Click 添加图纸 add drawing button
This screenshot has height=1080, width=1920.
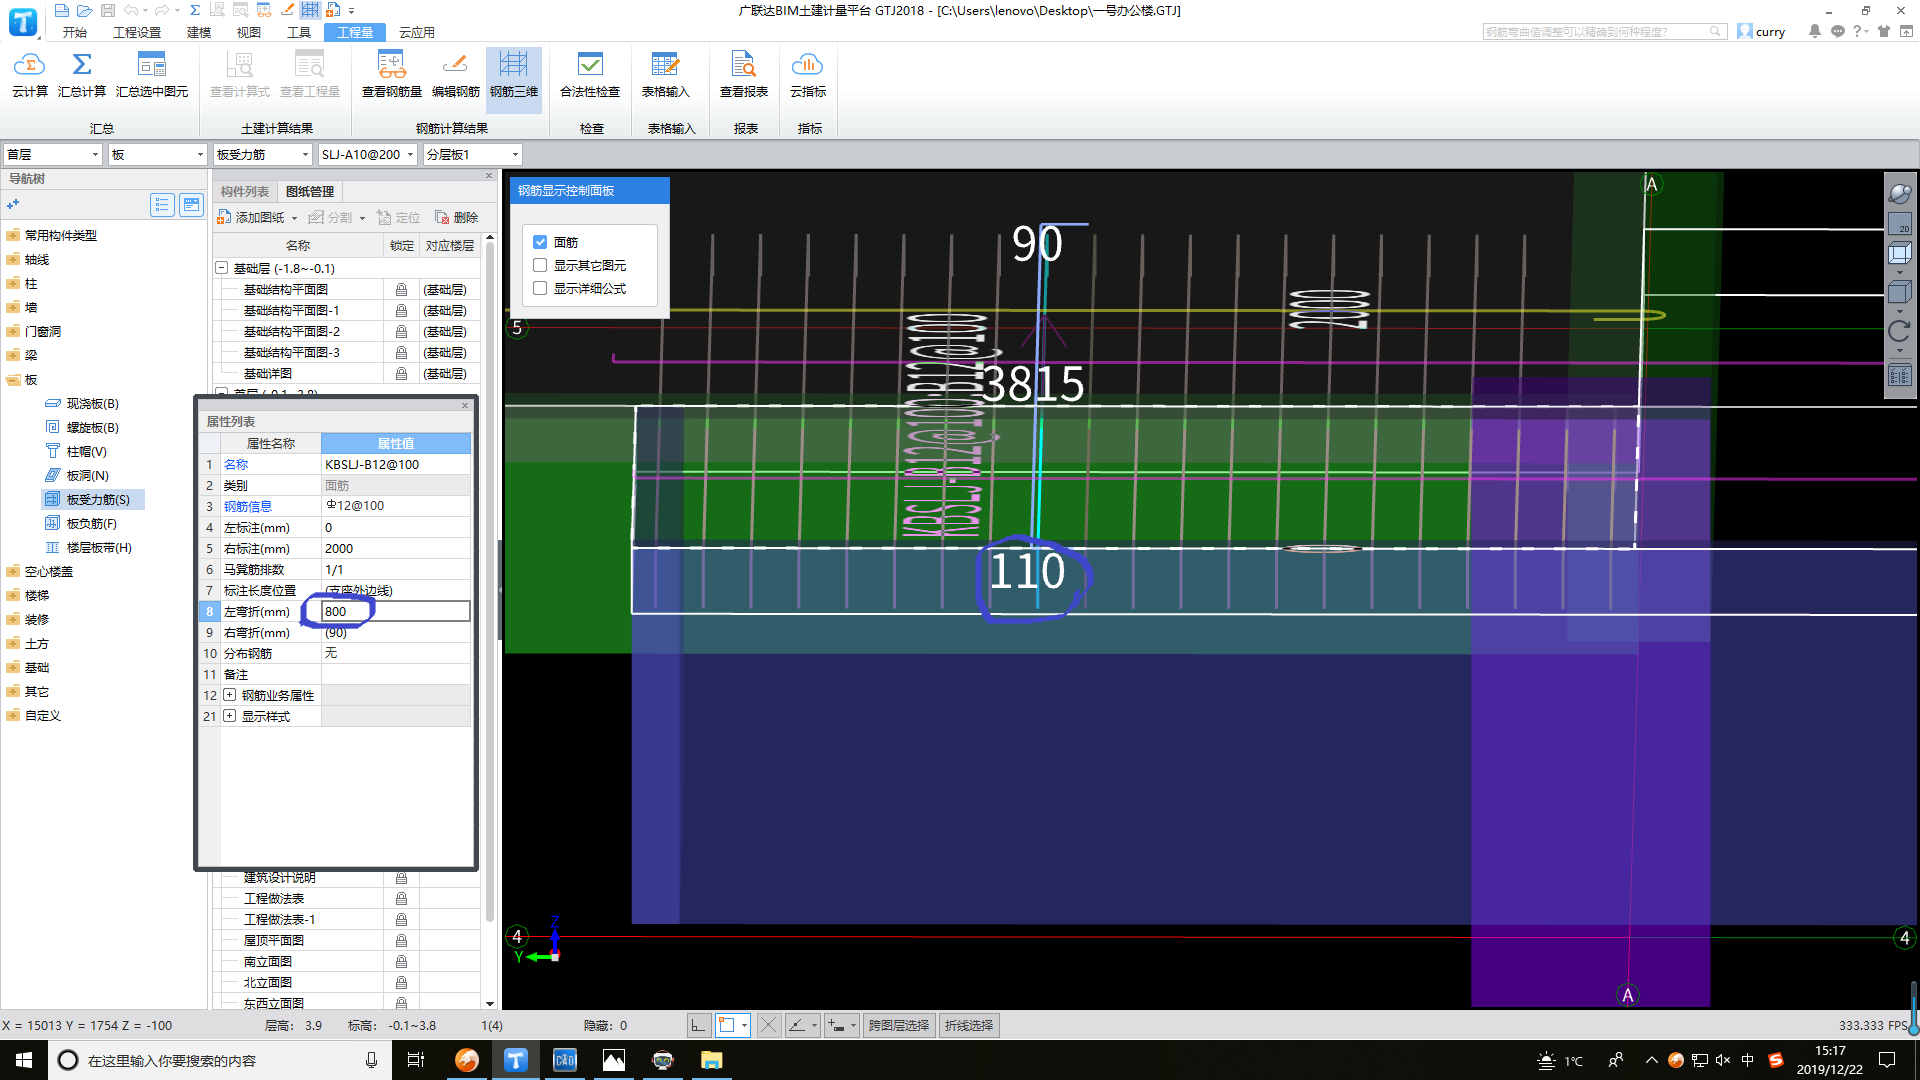pos(252,217)
